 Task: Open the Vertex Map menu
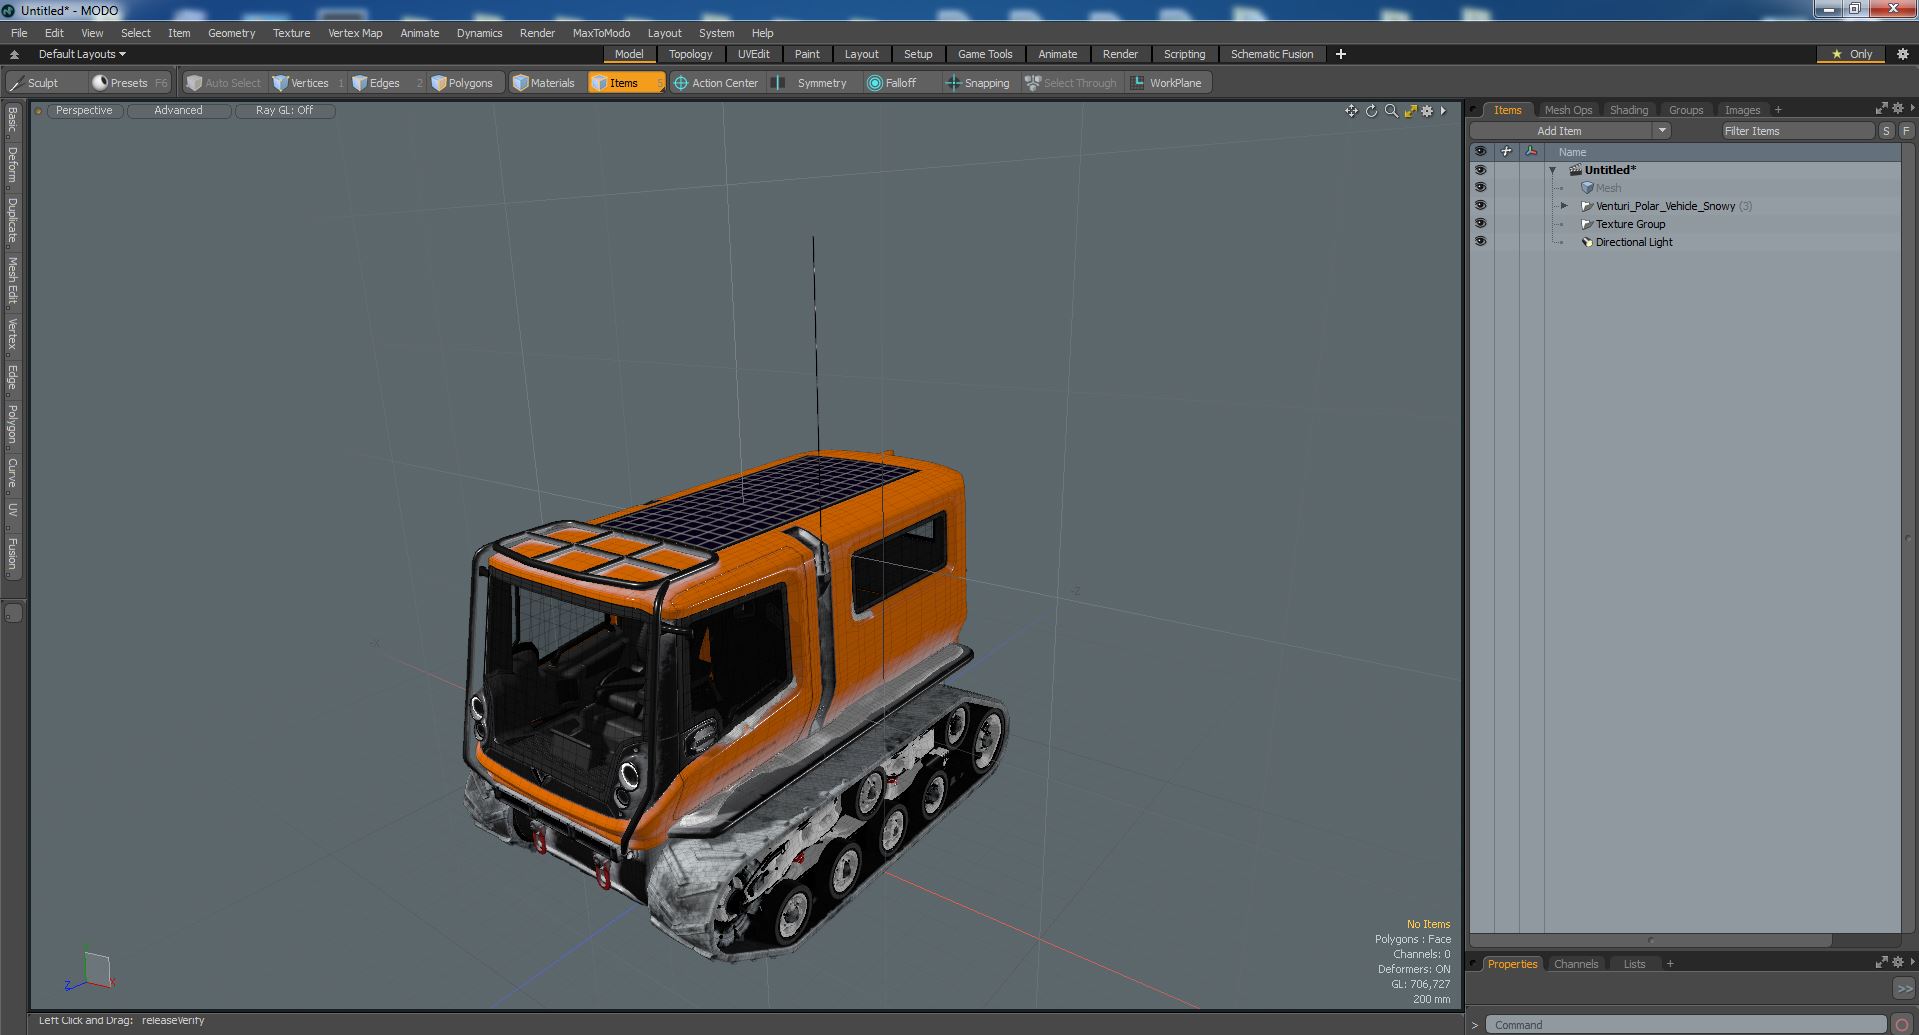click(x=355, y=33)
